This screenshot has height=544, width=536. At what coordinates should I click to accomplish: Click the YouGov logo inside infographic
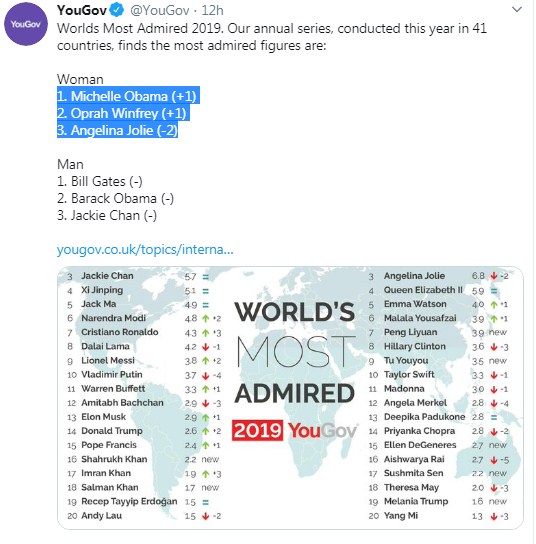322,431
